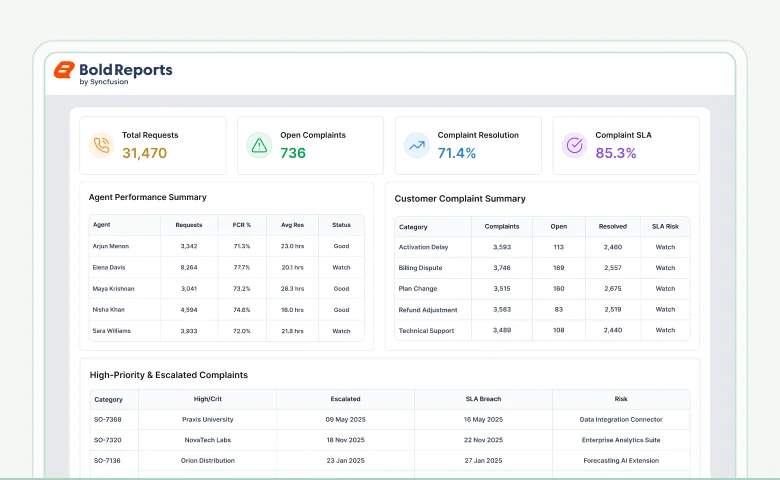The image size is (780, 480).
Task: Select the Technical Support category row
Action: coord(542,330)
